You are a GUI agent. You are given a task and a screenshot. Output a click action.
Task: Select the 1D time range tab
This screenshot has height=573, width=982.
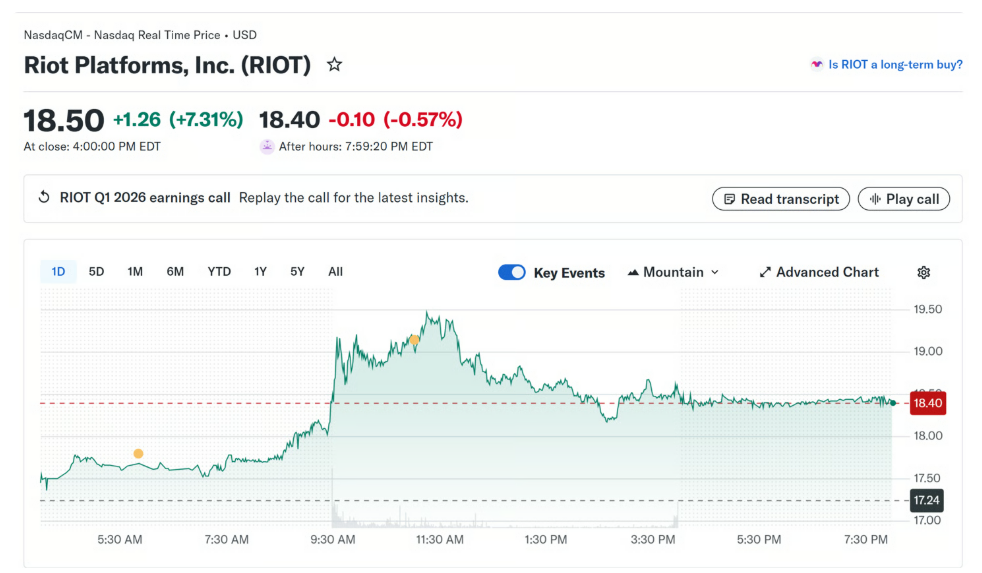coord(58,272)
